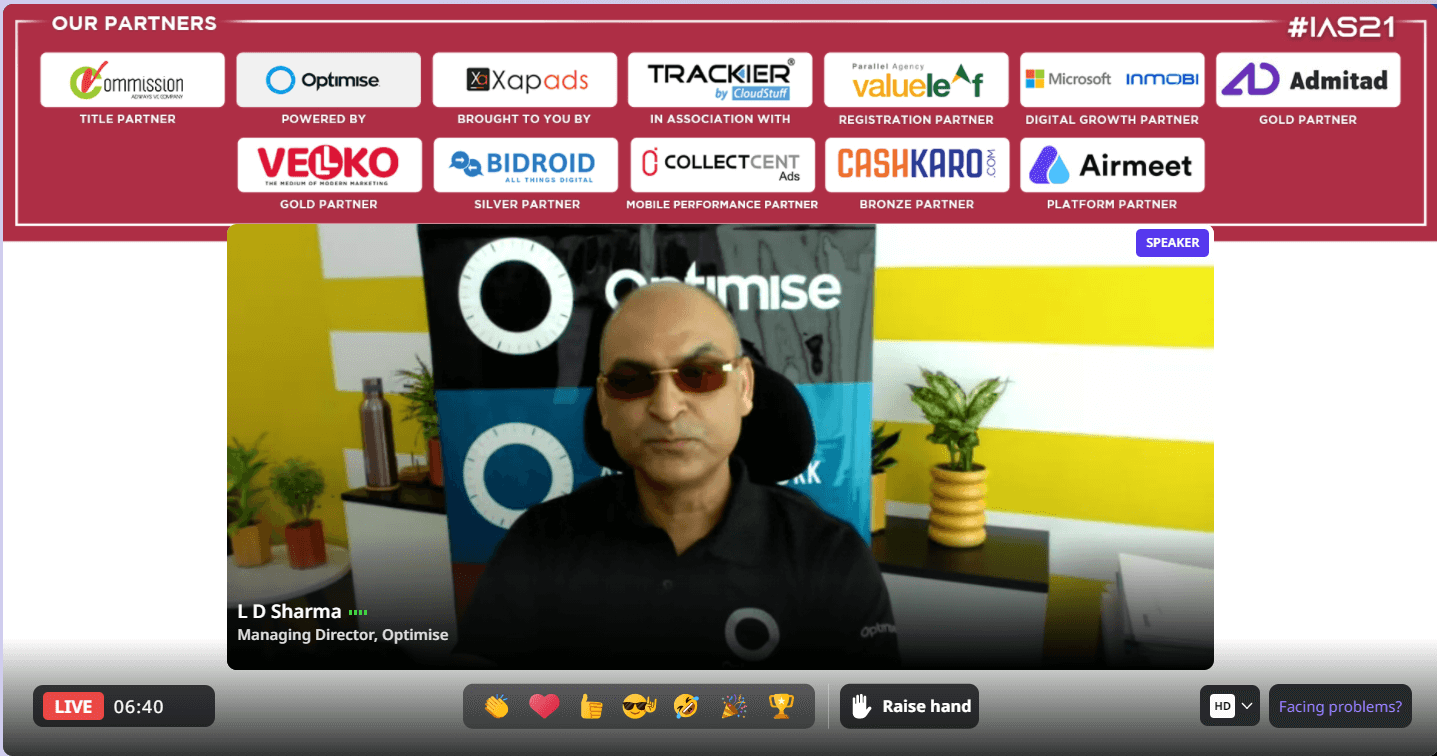Click the vCommission title partner logo
Viewport: 1437px width, 756px height.
(x=132, y=80)
